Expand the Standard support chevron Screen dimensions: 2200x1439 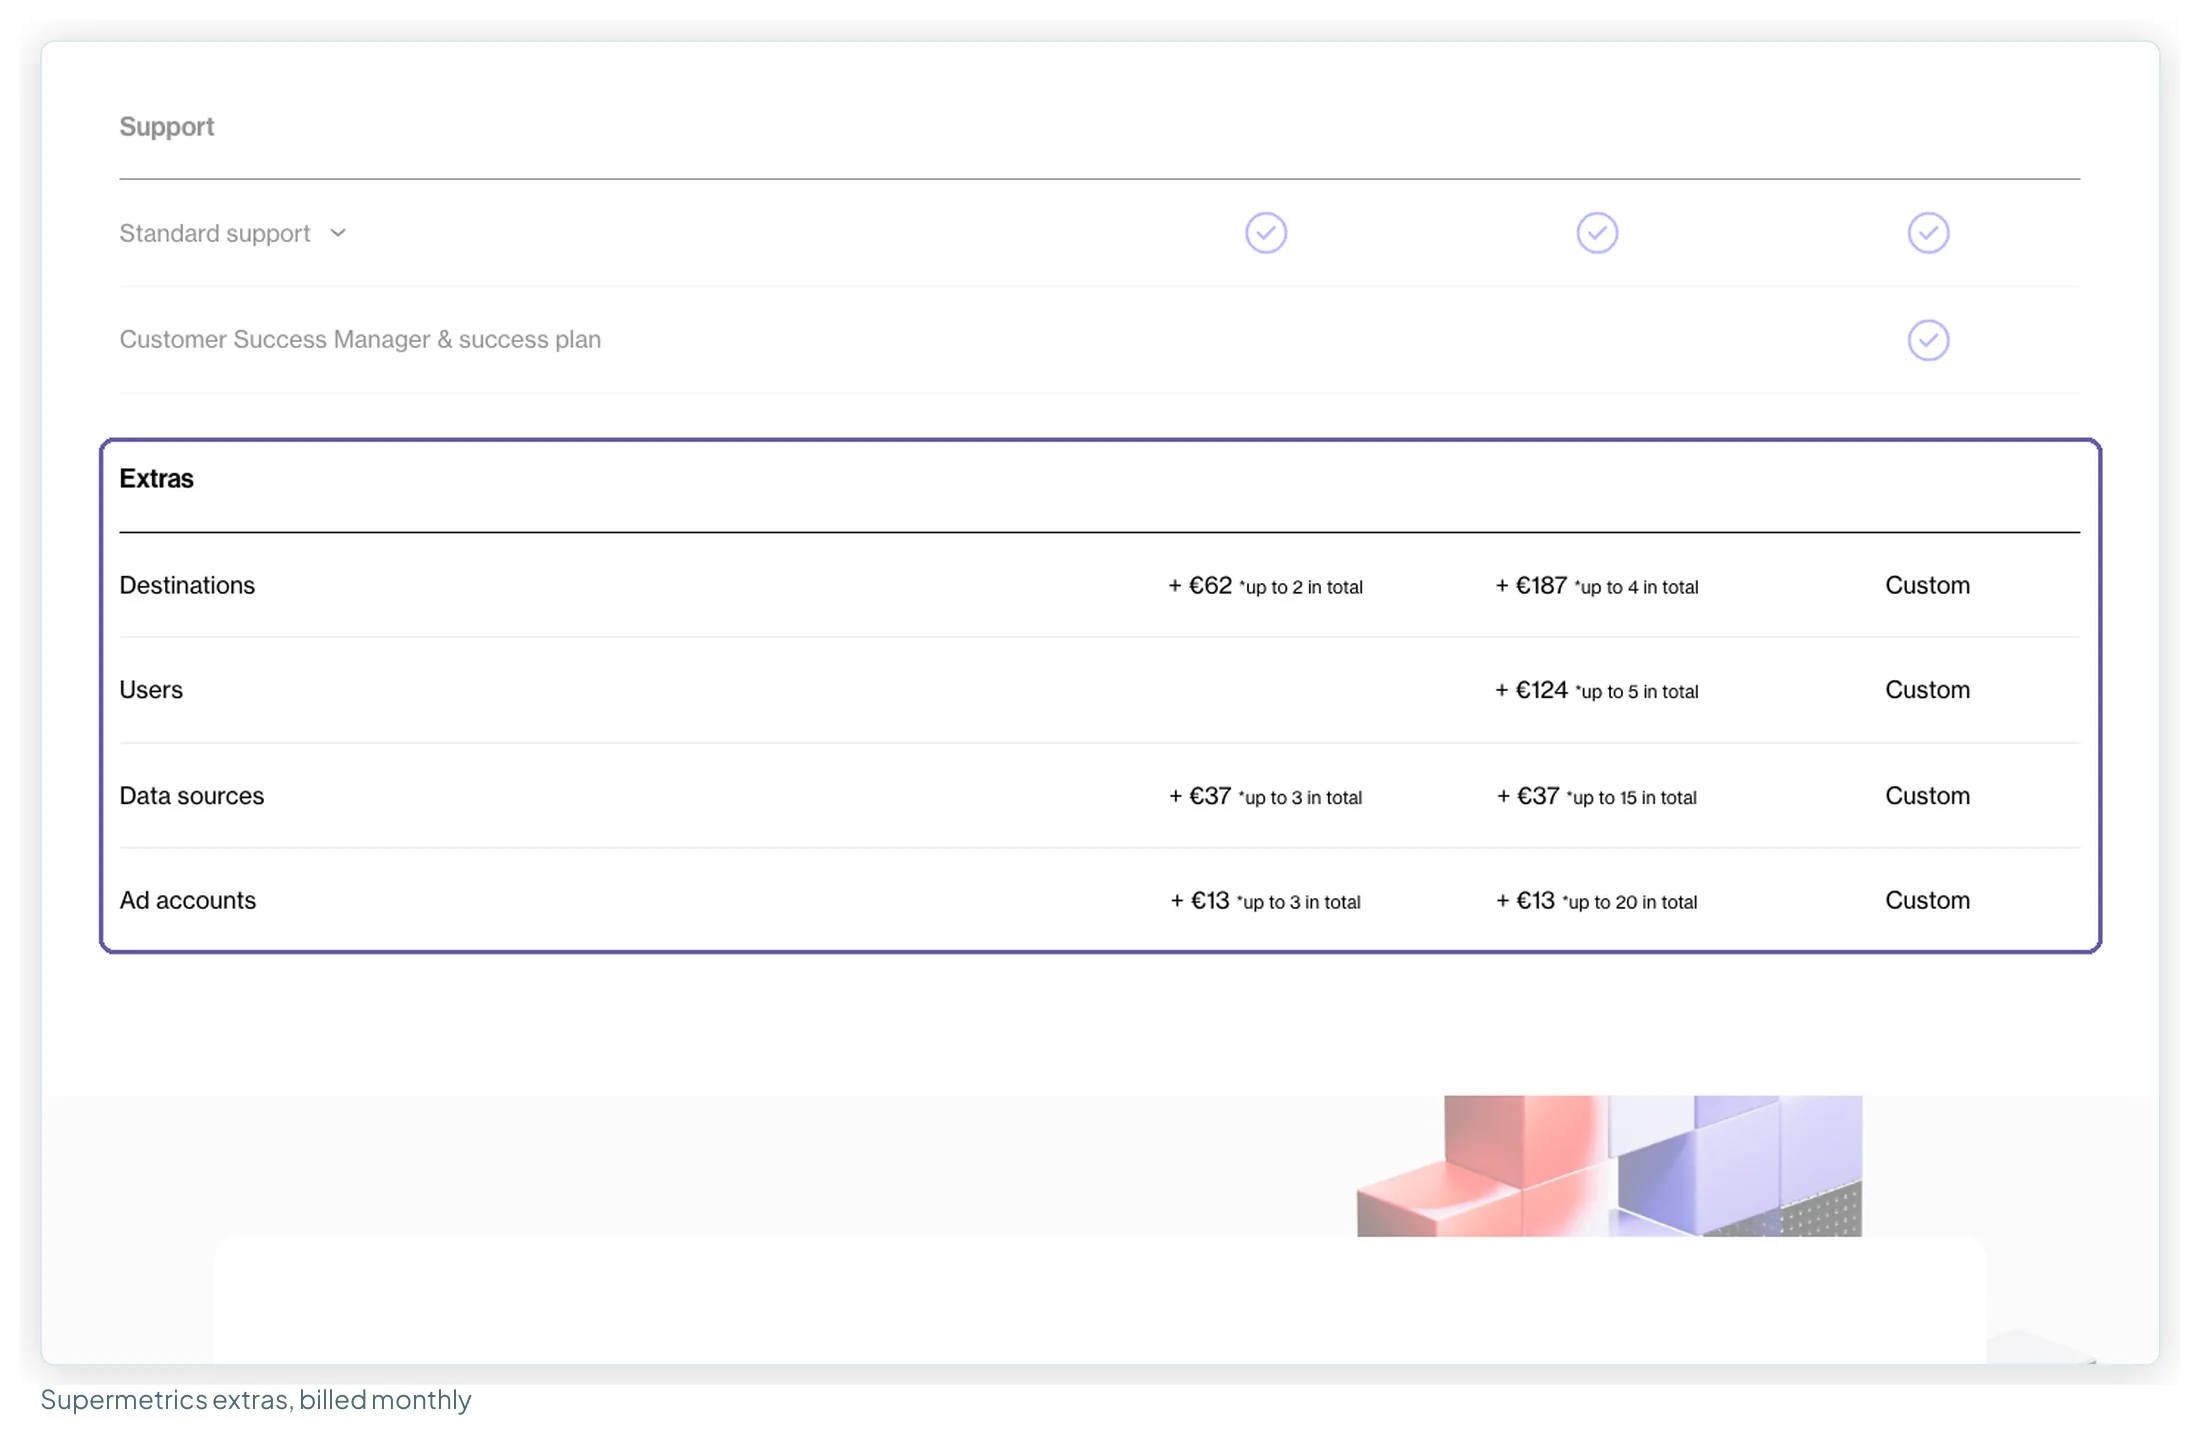click(x=338, y=233)
